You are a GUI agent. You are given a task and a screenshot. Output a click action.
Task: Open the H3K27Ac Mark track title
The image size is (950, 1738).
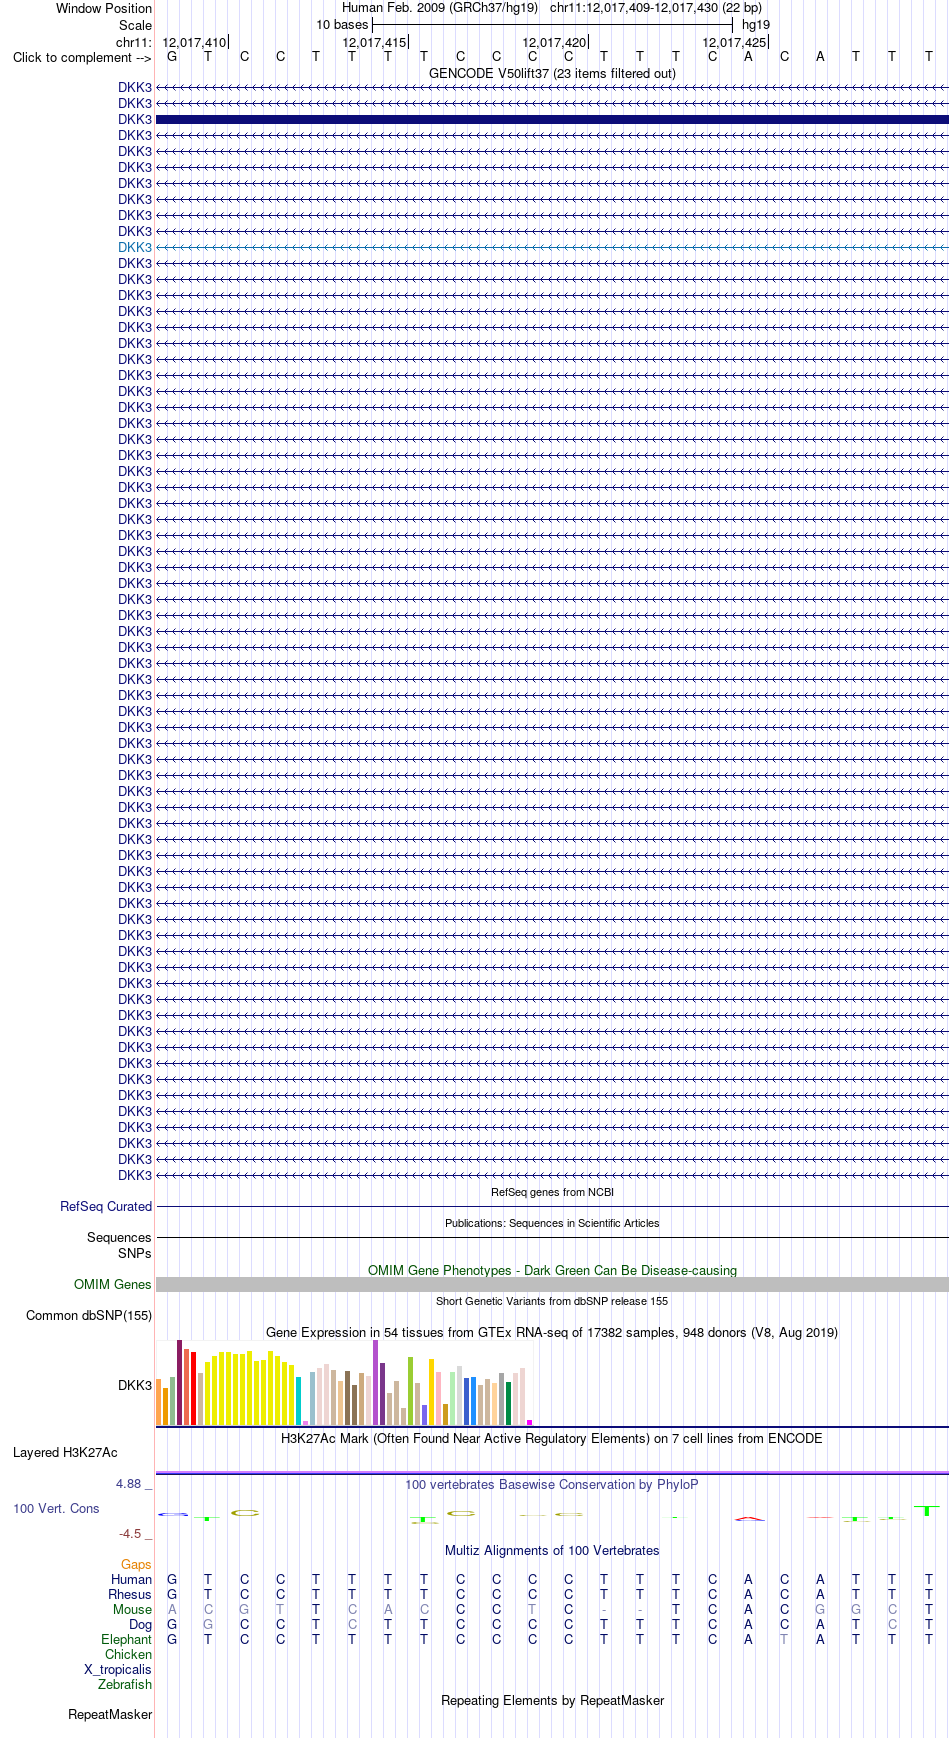[x=552, y=1438]
